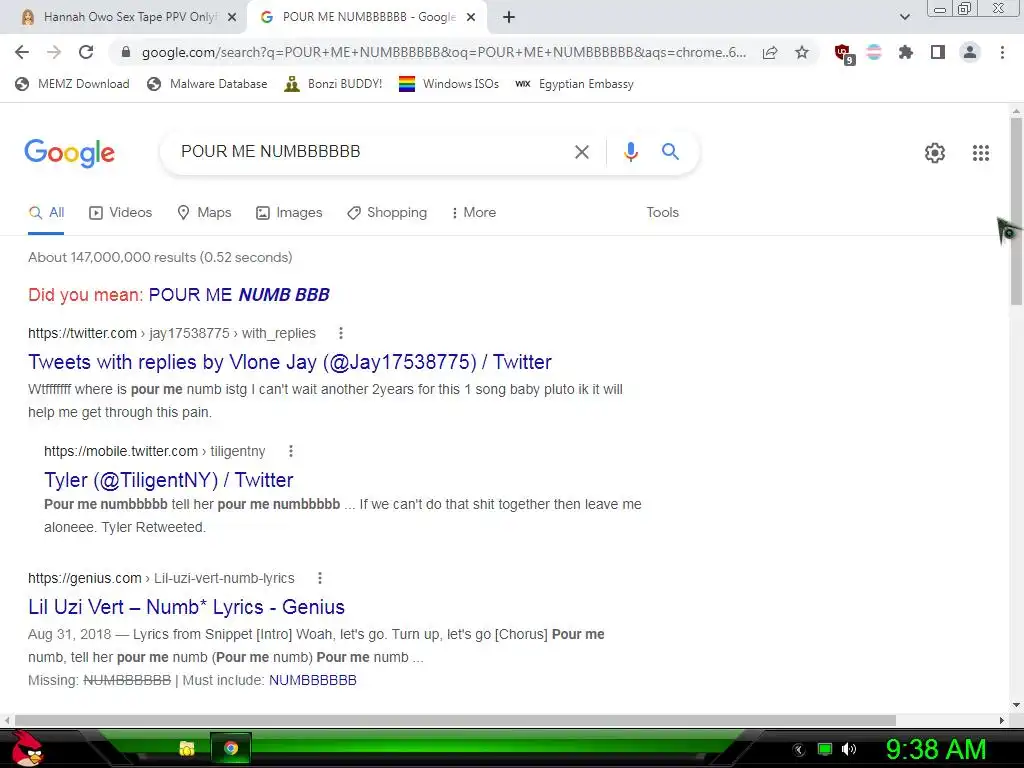
Task: Open uBlock Origin extension icon
Action: 843,54
